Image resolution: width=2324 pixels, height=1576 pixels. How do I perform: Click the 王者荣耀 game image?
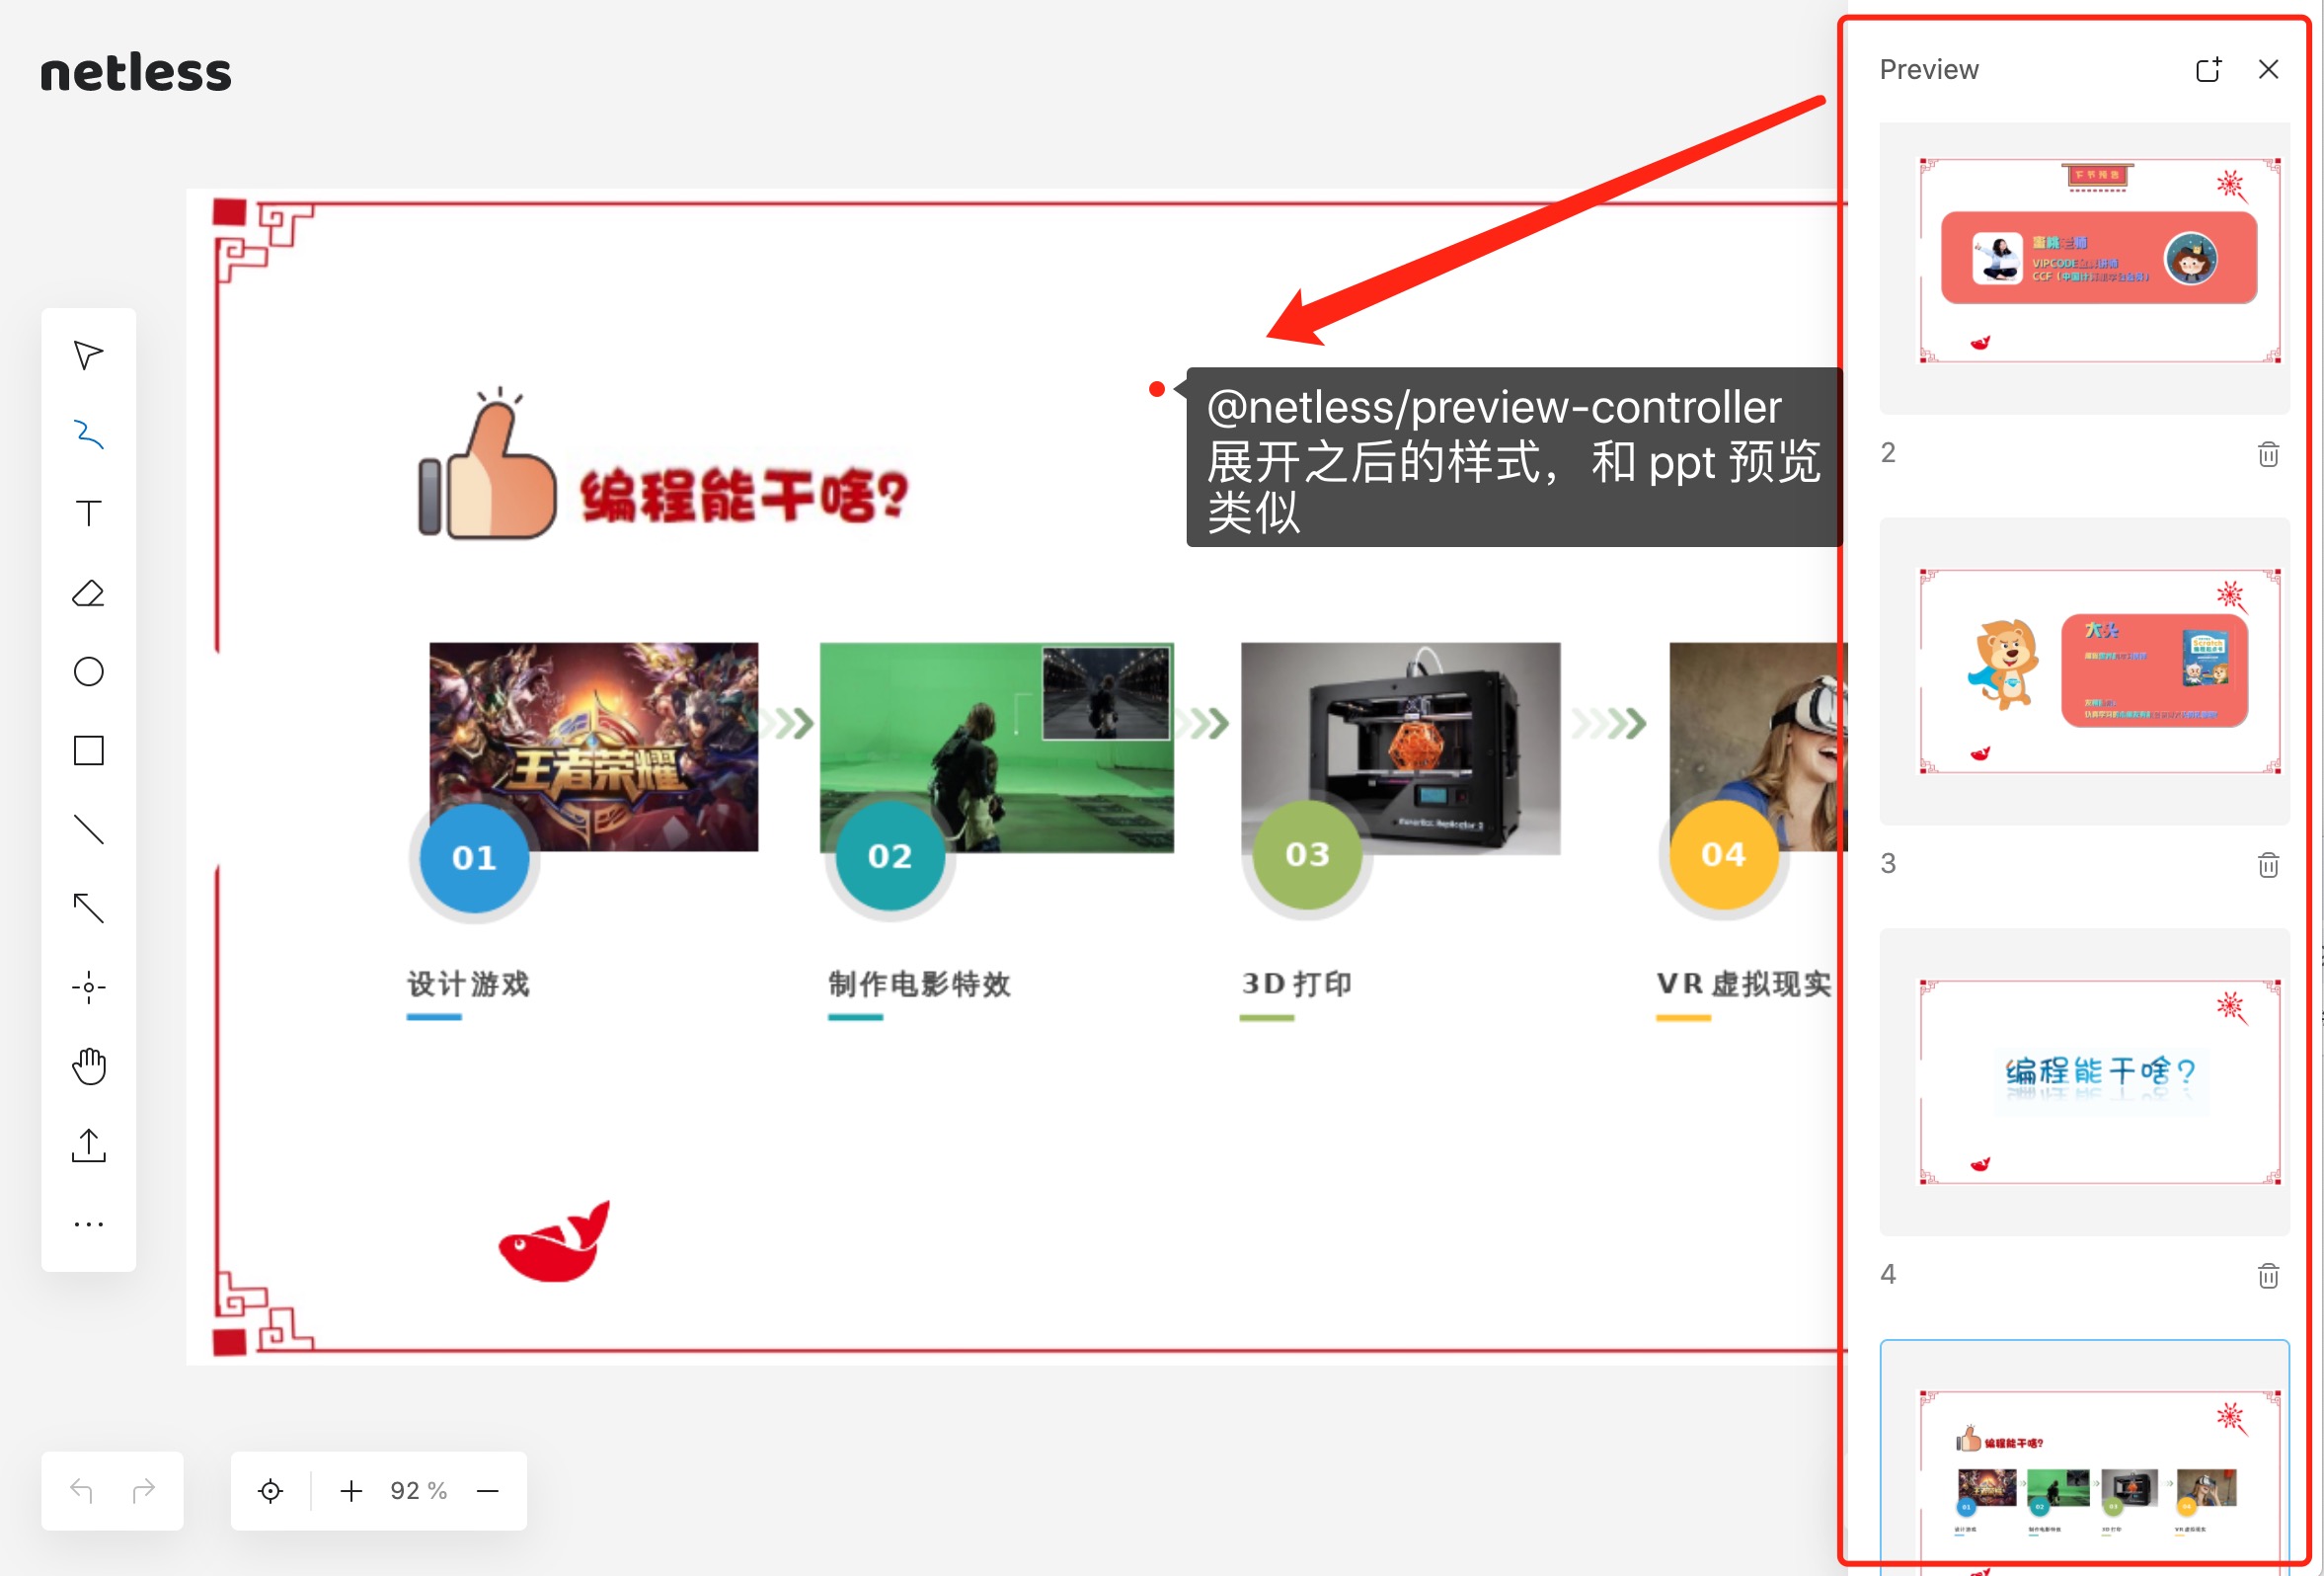coord(594,746)
